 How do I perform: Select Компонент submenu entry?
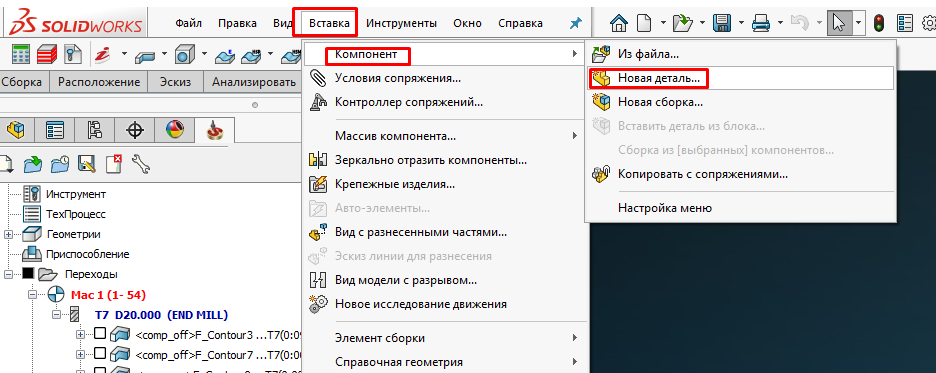pyautogui.click(x=444, y=54)
